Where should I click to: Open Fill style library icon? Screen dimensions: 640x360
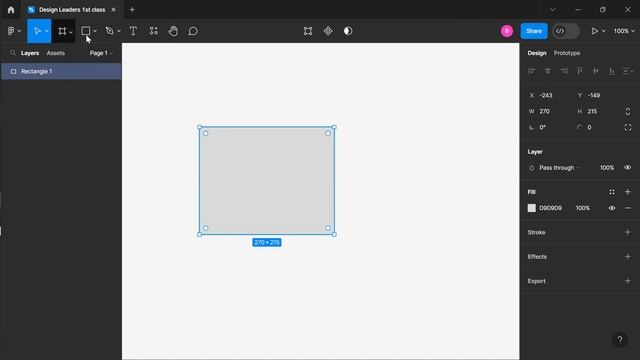coord(612,192)
